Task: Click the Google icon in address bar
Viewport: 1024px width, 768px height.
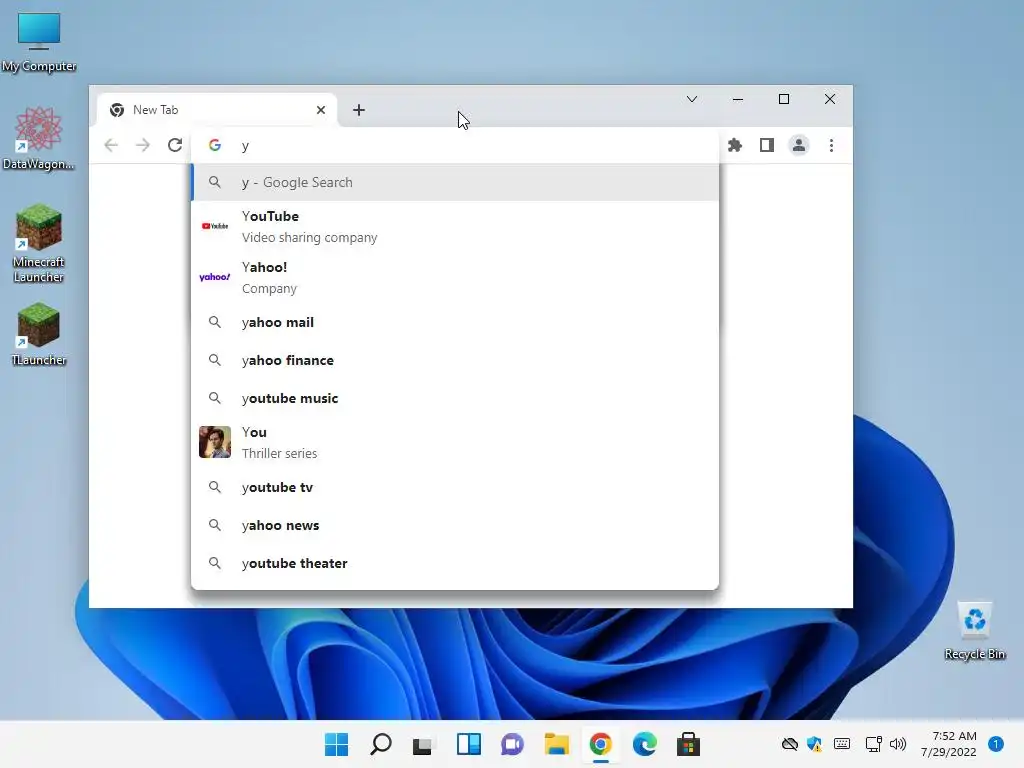Action: pos(215,145)
